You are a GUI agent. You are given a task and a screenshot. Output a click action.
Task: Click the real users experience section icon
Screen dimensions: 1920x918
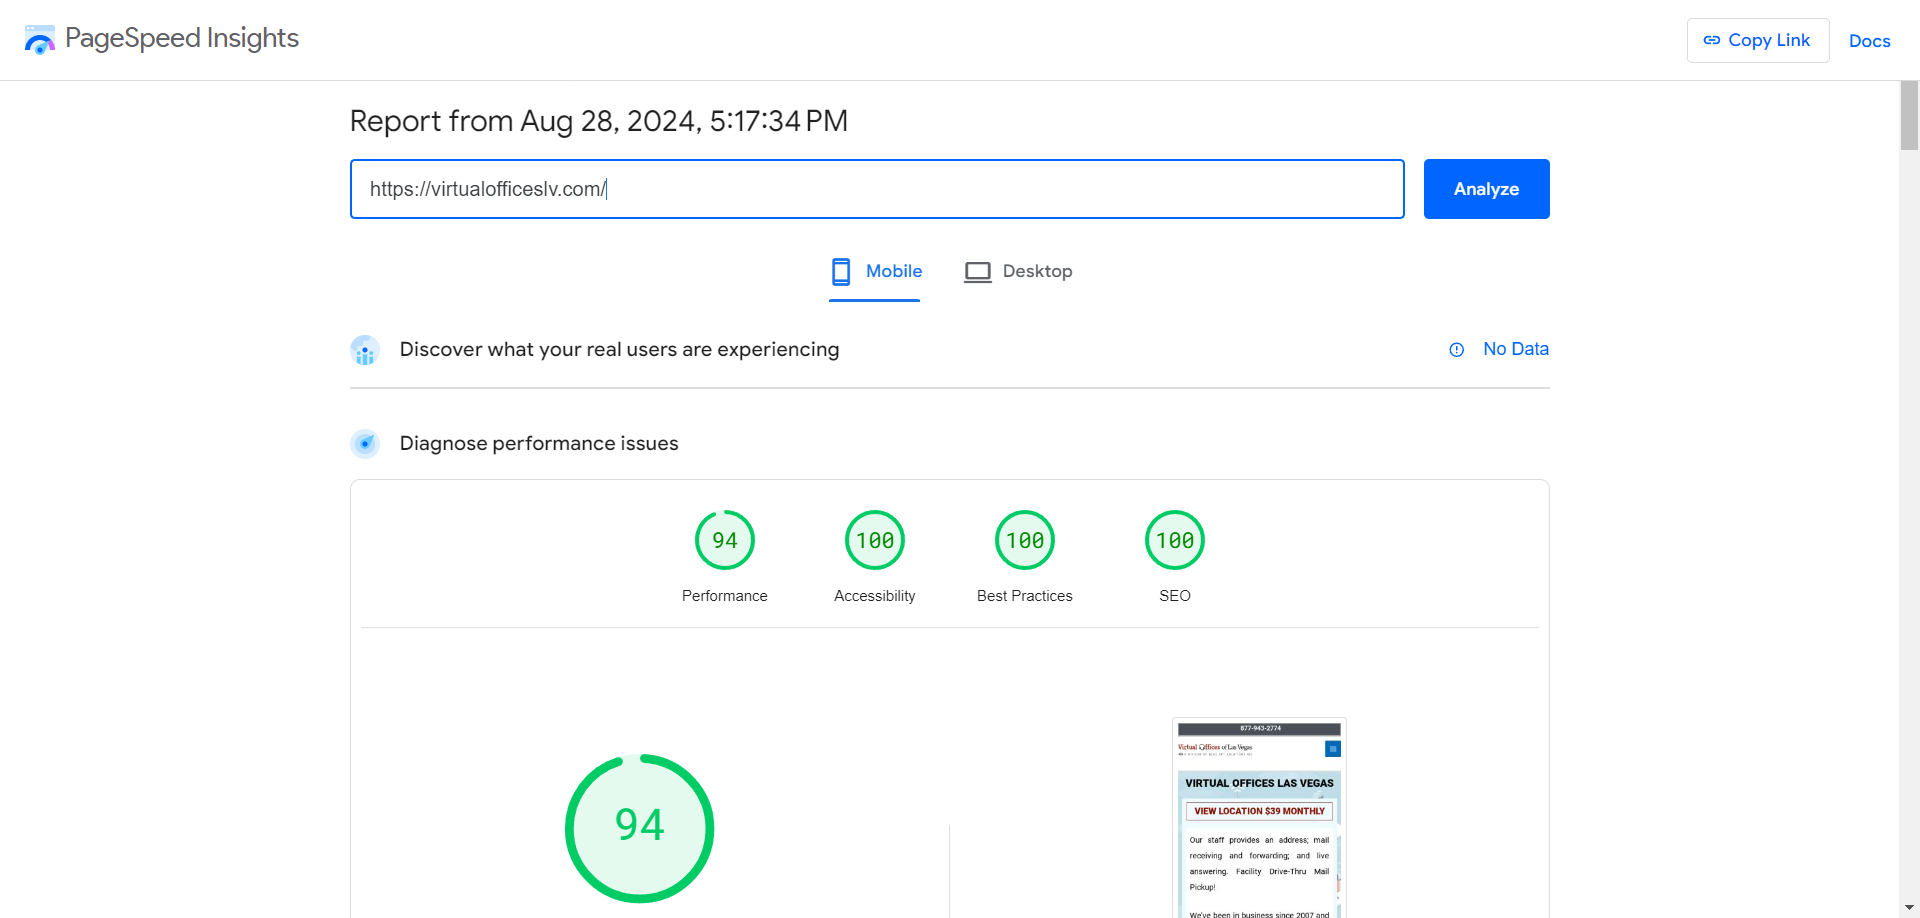(365, 350)
